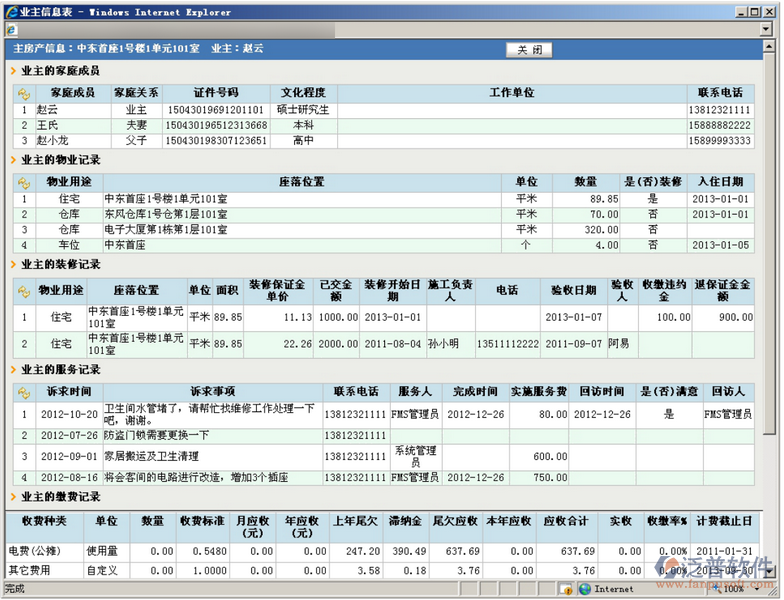Image resolution: width=784 pixels, height=600 pixels.
Task: Collapse the 业主的物业记录 section arrow
Action: [13, 160]
